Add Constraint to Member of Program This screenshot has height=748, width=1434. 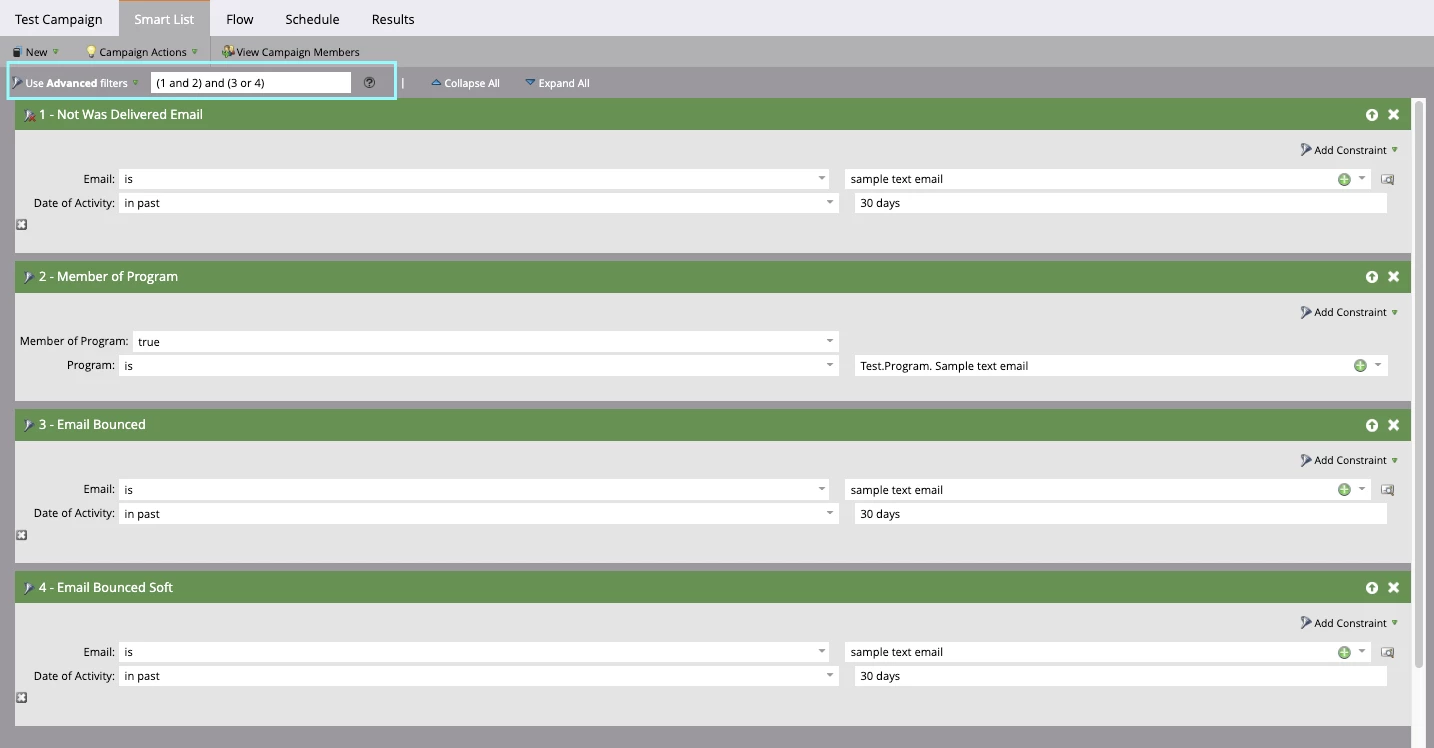pos(1349,312)
